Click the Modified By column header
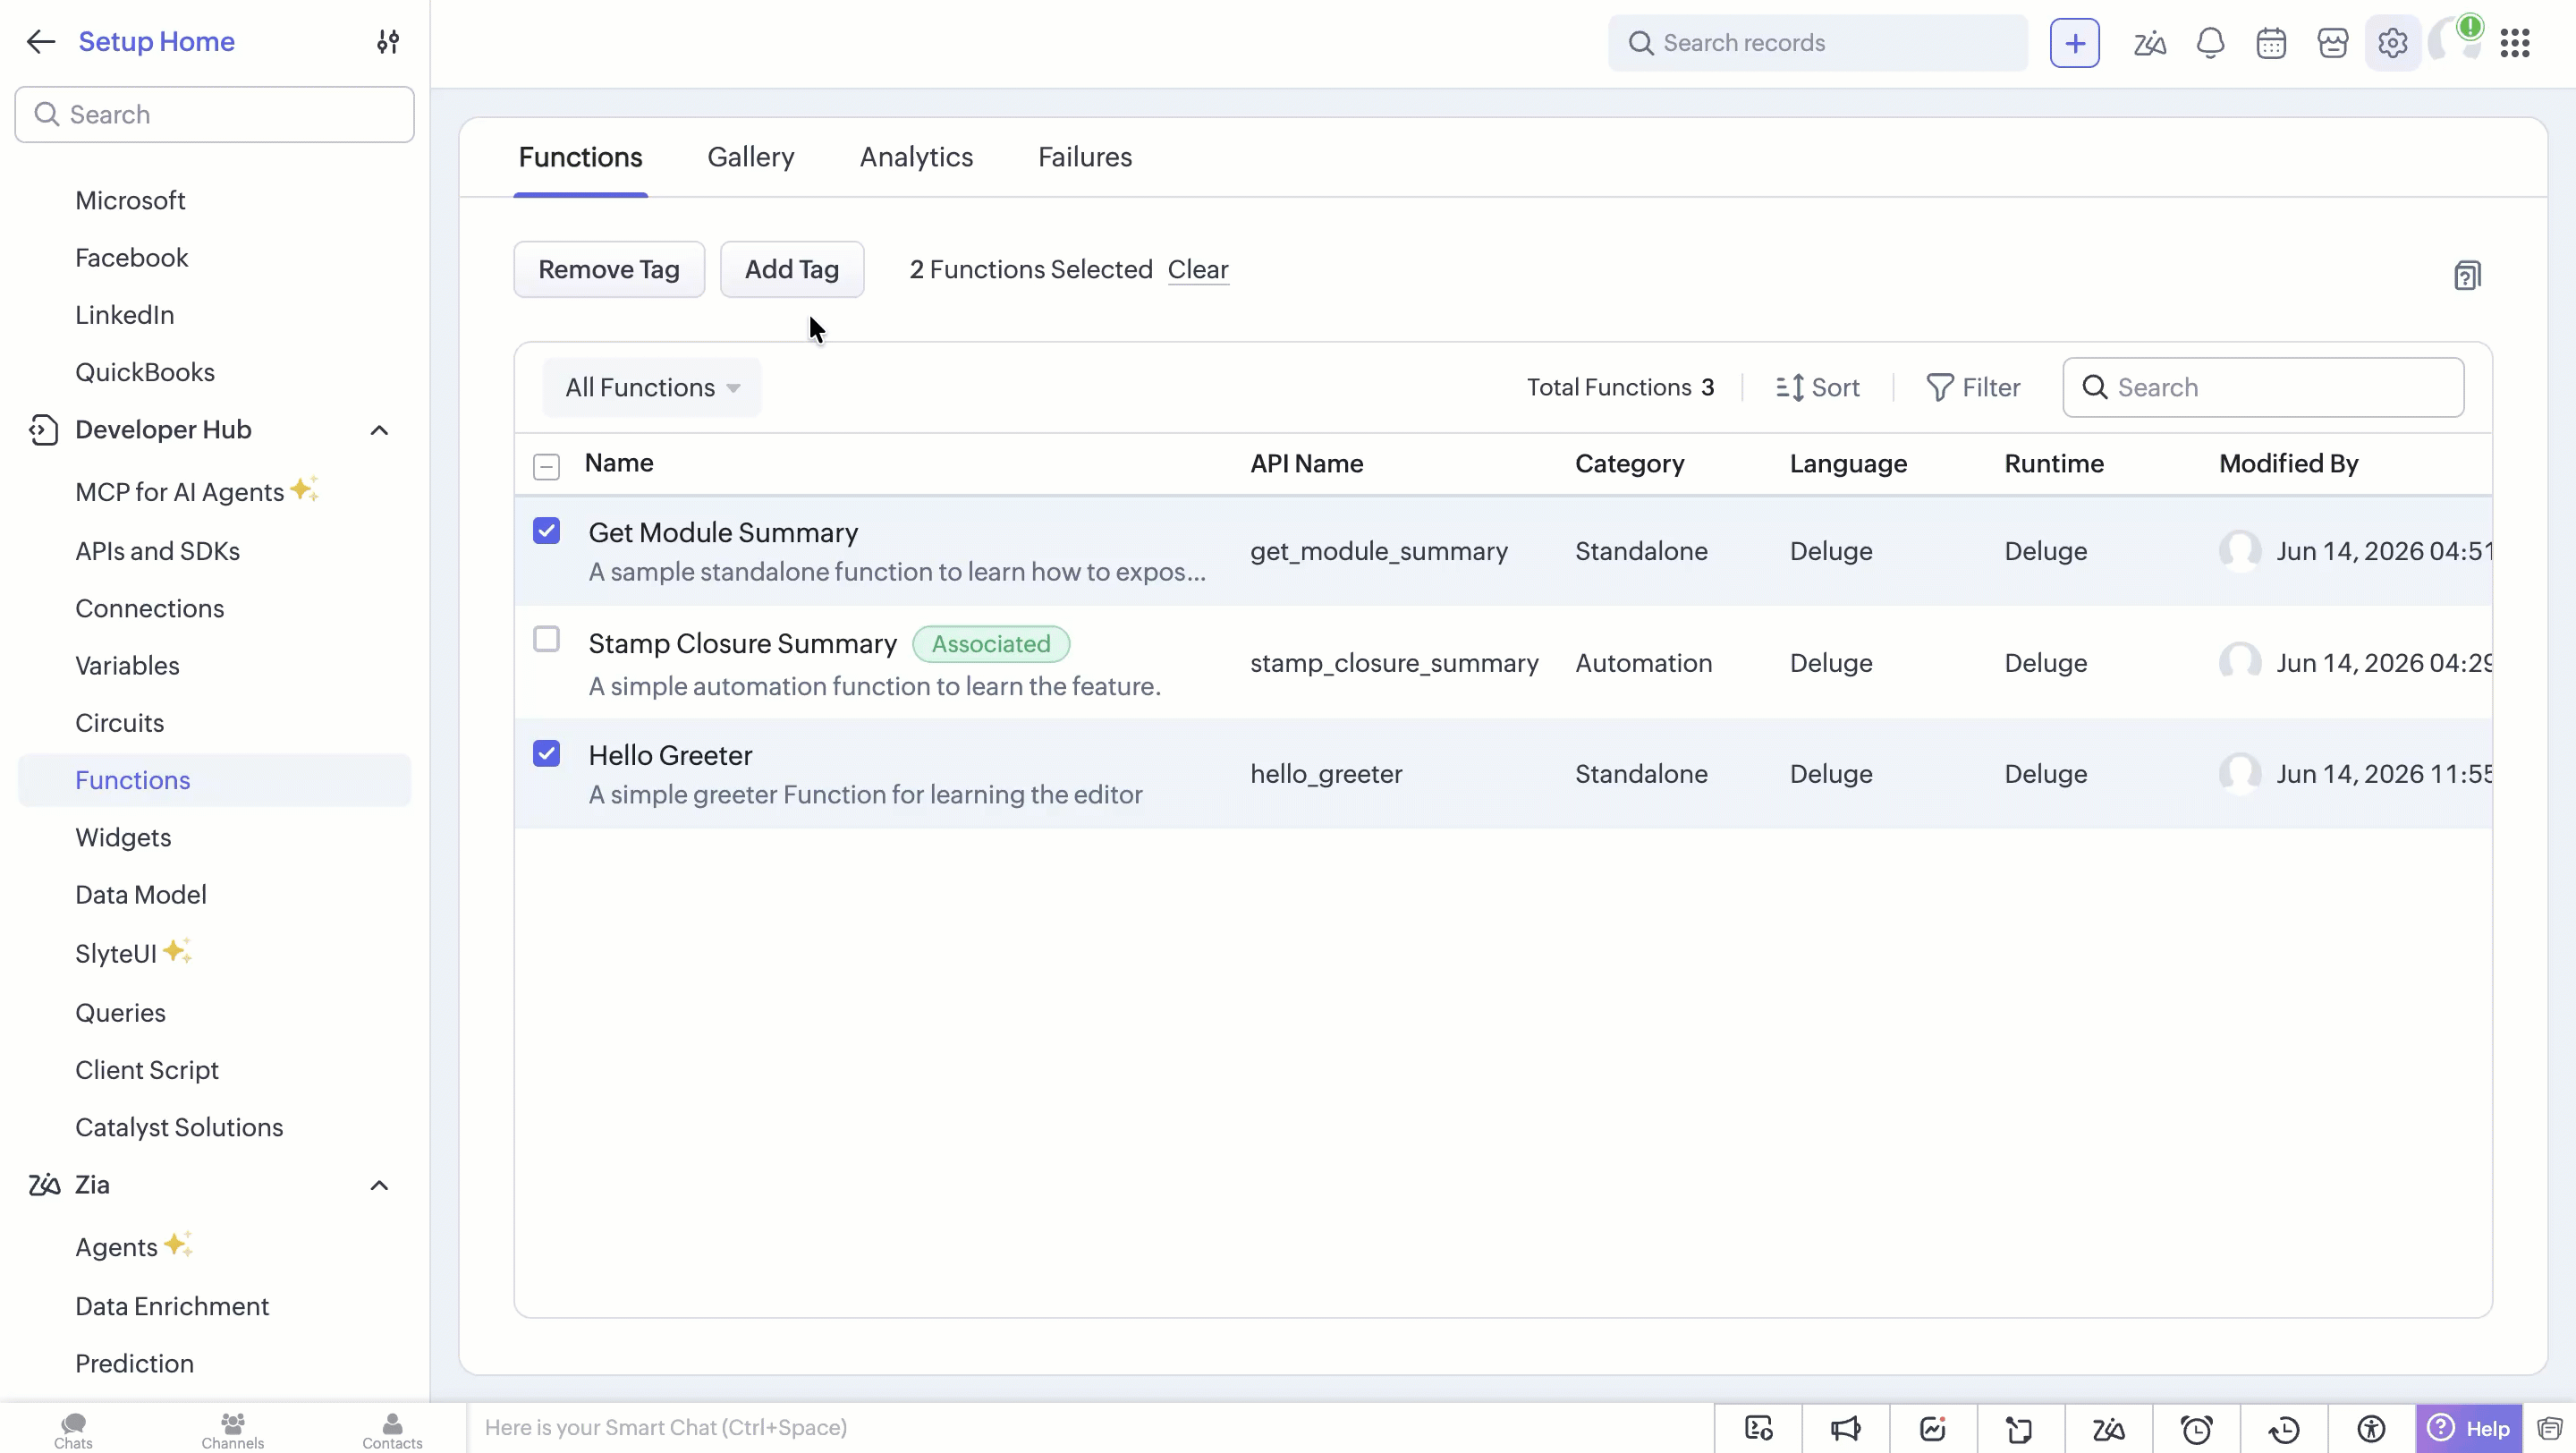 [2288, 463]
